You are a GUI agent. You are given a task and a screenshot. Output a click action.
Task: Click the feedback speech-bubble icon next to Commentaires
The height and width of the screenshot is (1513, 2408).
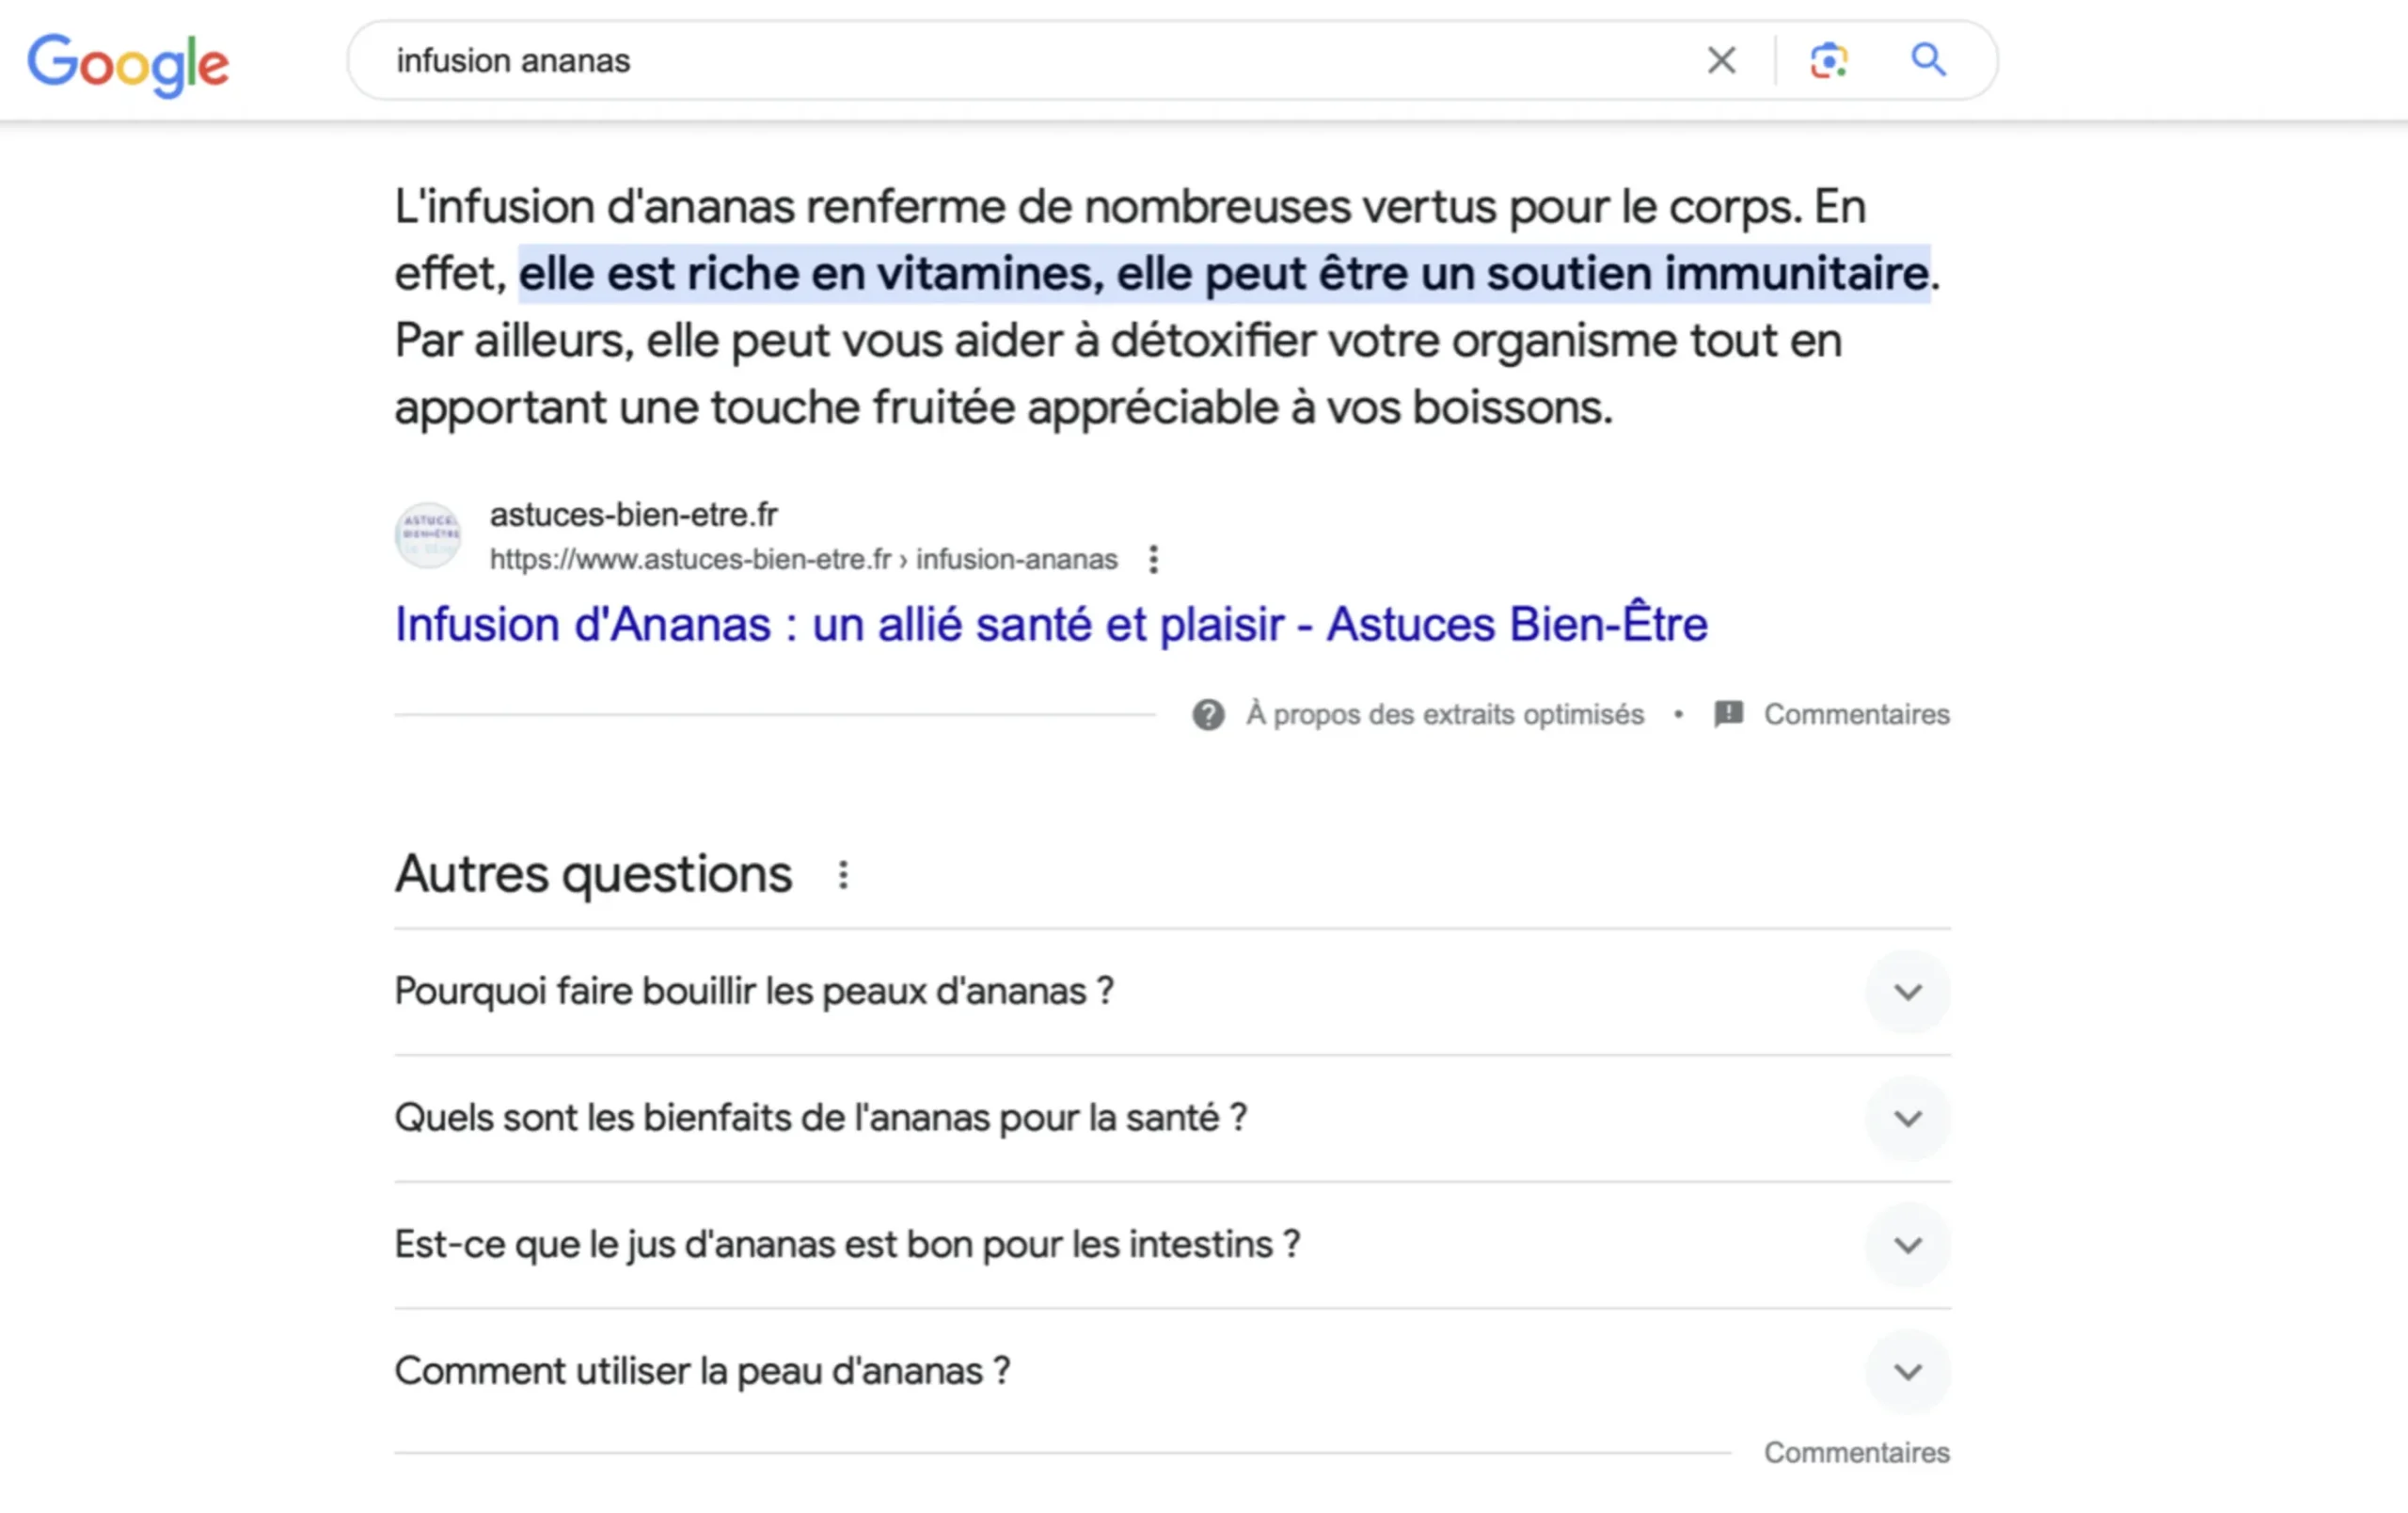pos(1727,713)
